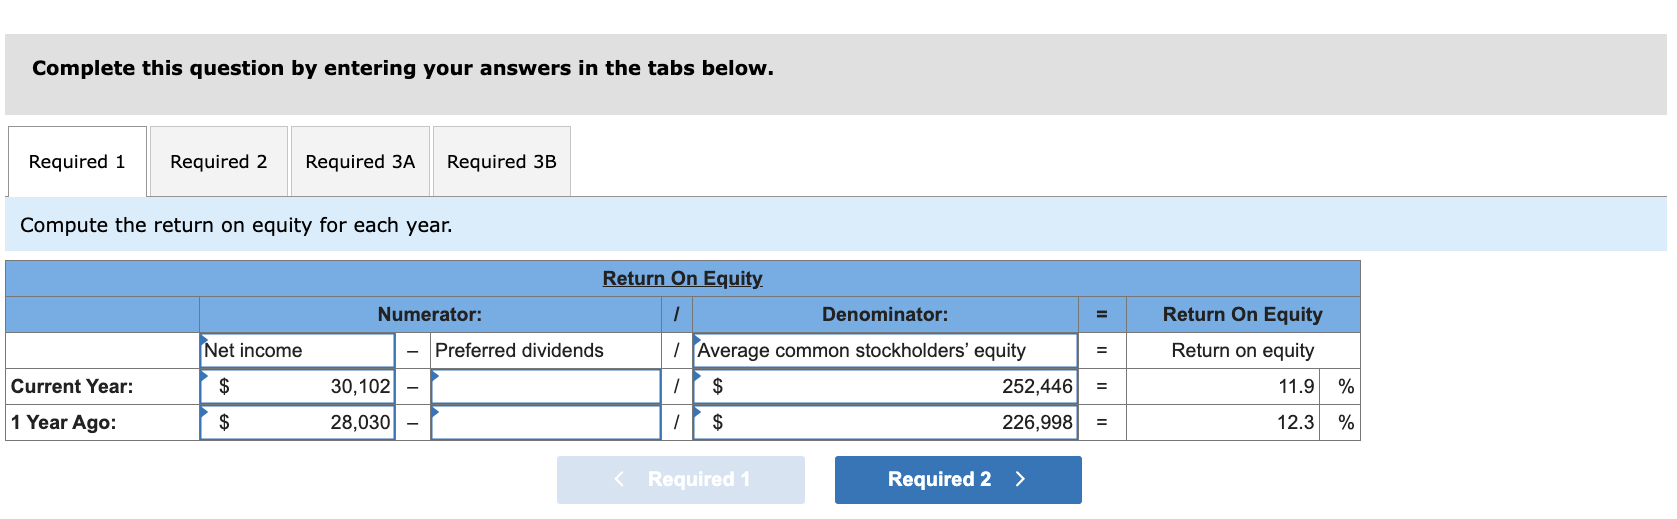Click the Complete this question instruction banner
Image resolution: width=1677 pixels, height=519 pixels.
coord(836,74)
